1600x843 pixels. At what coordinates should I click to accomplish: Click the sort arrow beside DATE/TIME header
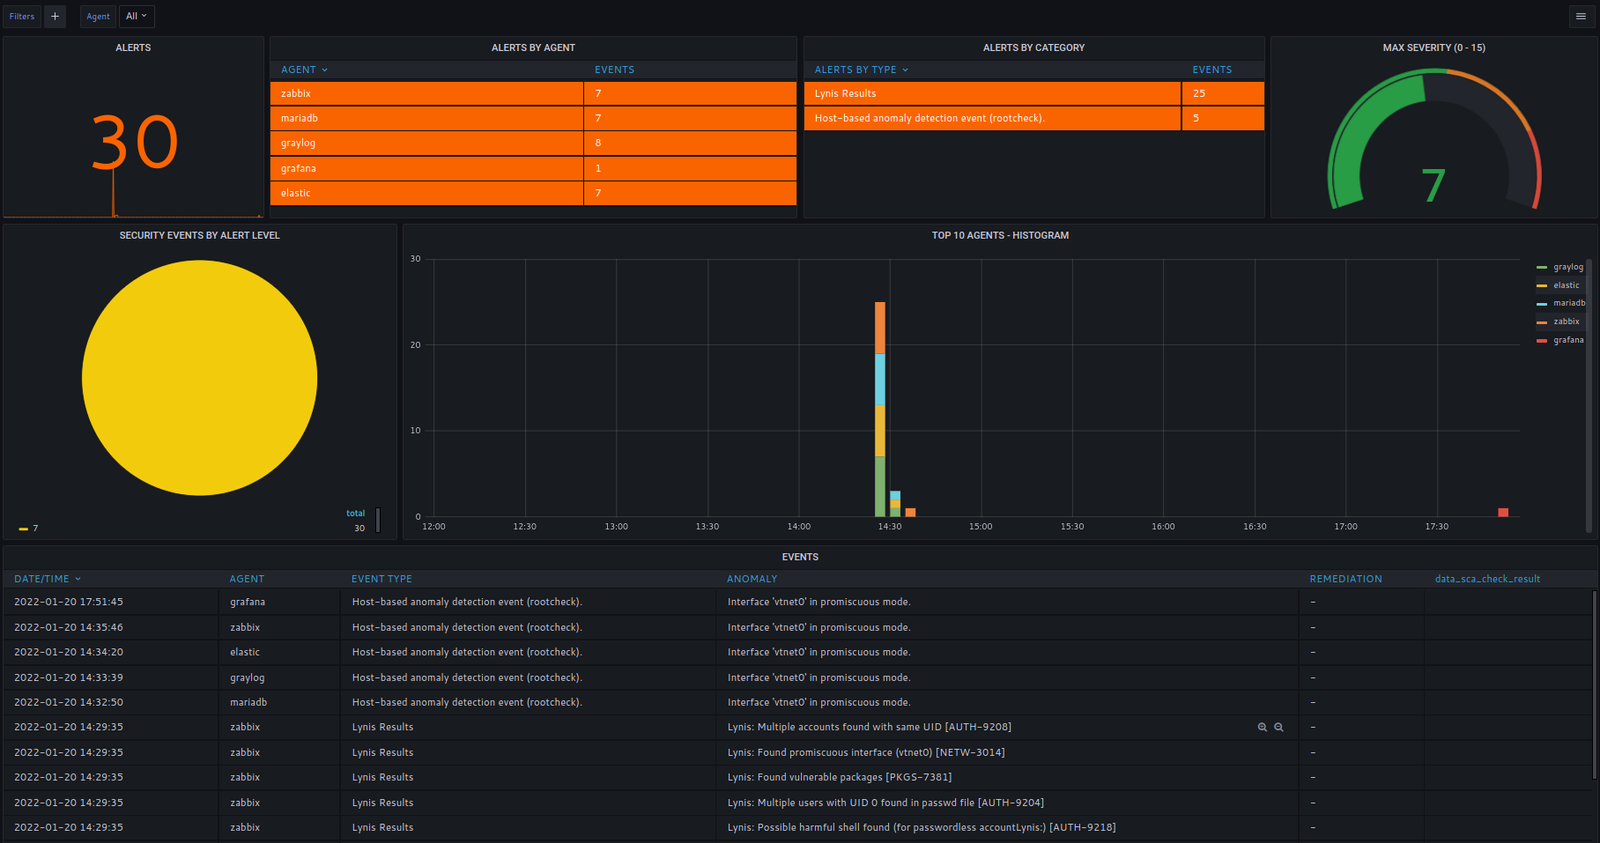[x=78, y=579]
